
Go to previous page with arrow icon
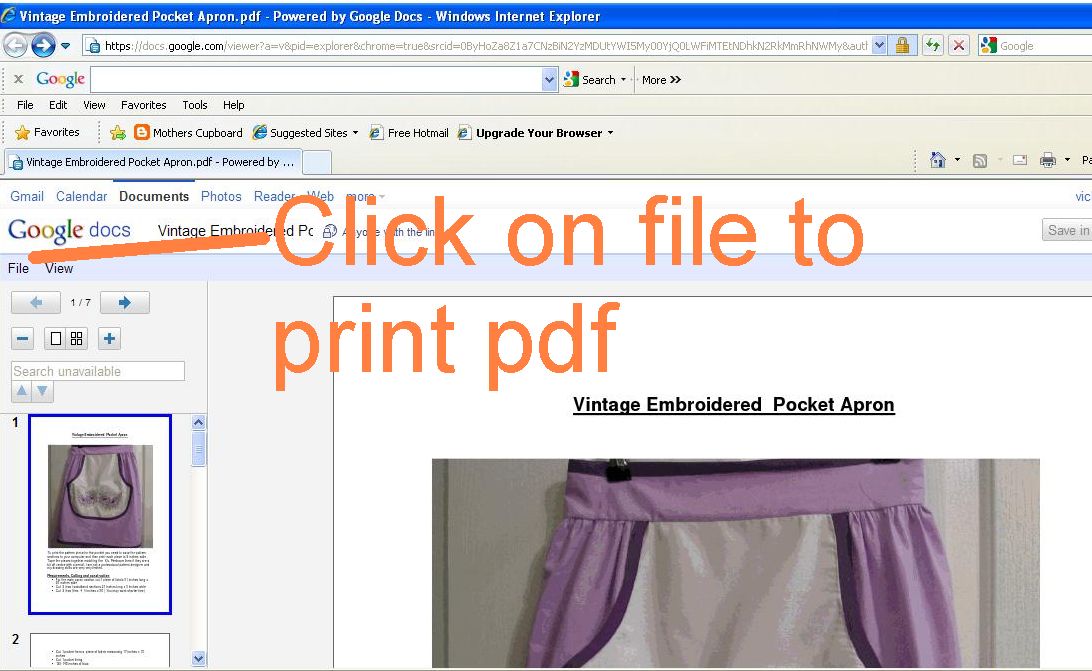pyautogui.click(x=36, y=302)
